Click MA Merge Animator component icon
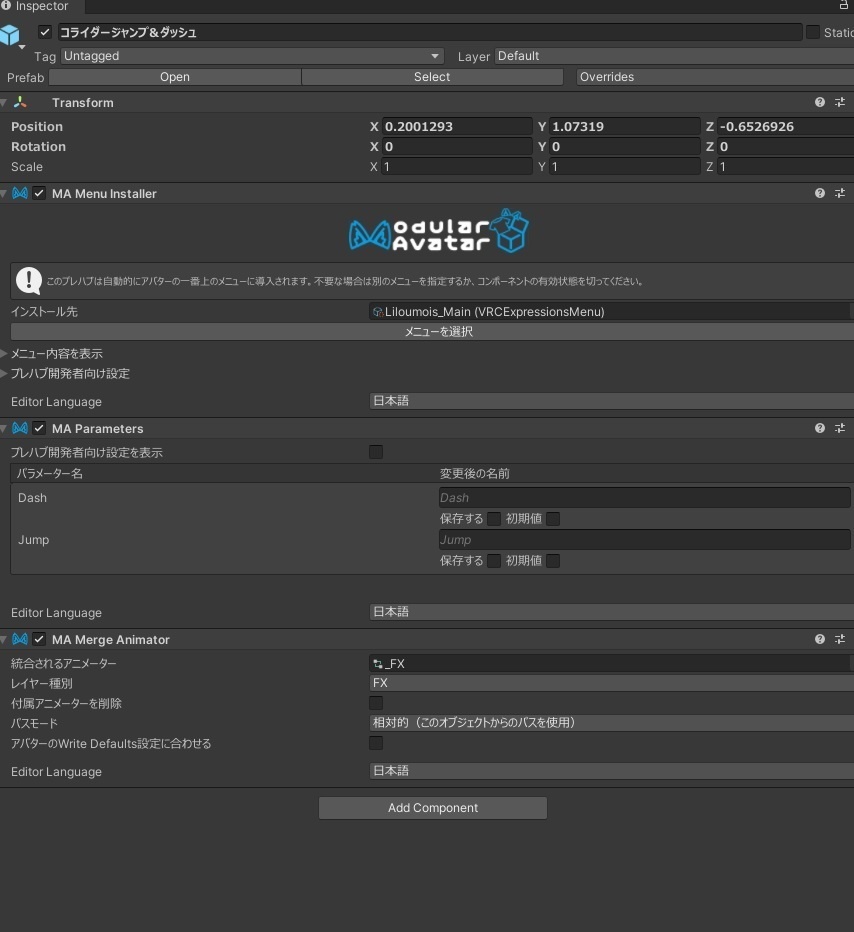 (x=20, y=639)
